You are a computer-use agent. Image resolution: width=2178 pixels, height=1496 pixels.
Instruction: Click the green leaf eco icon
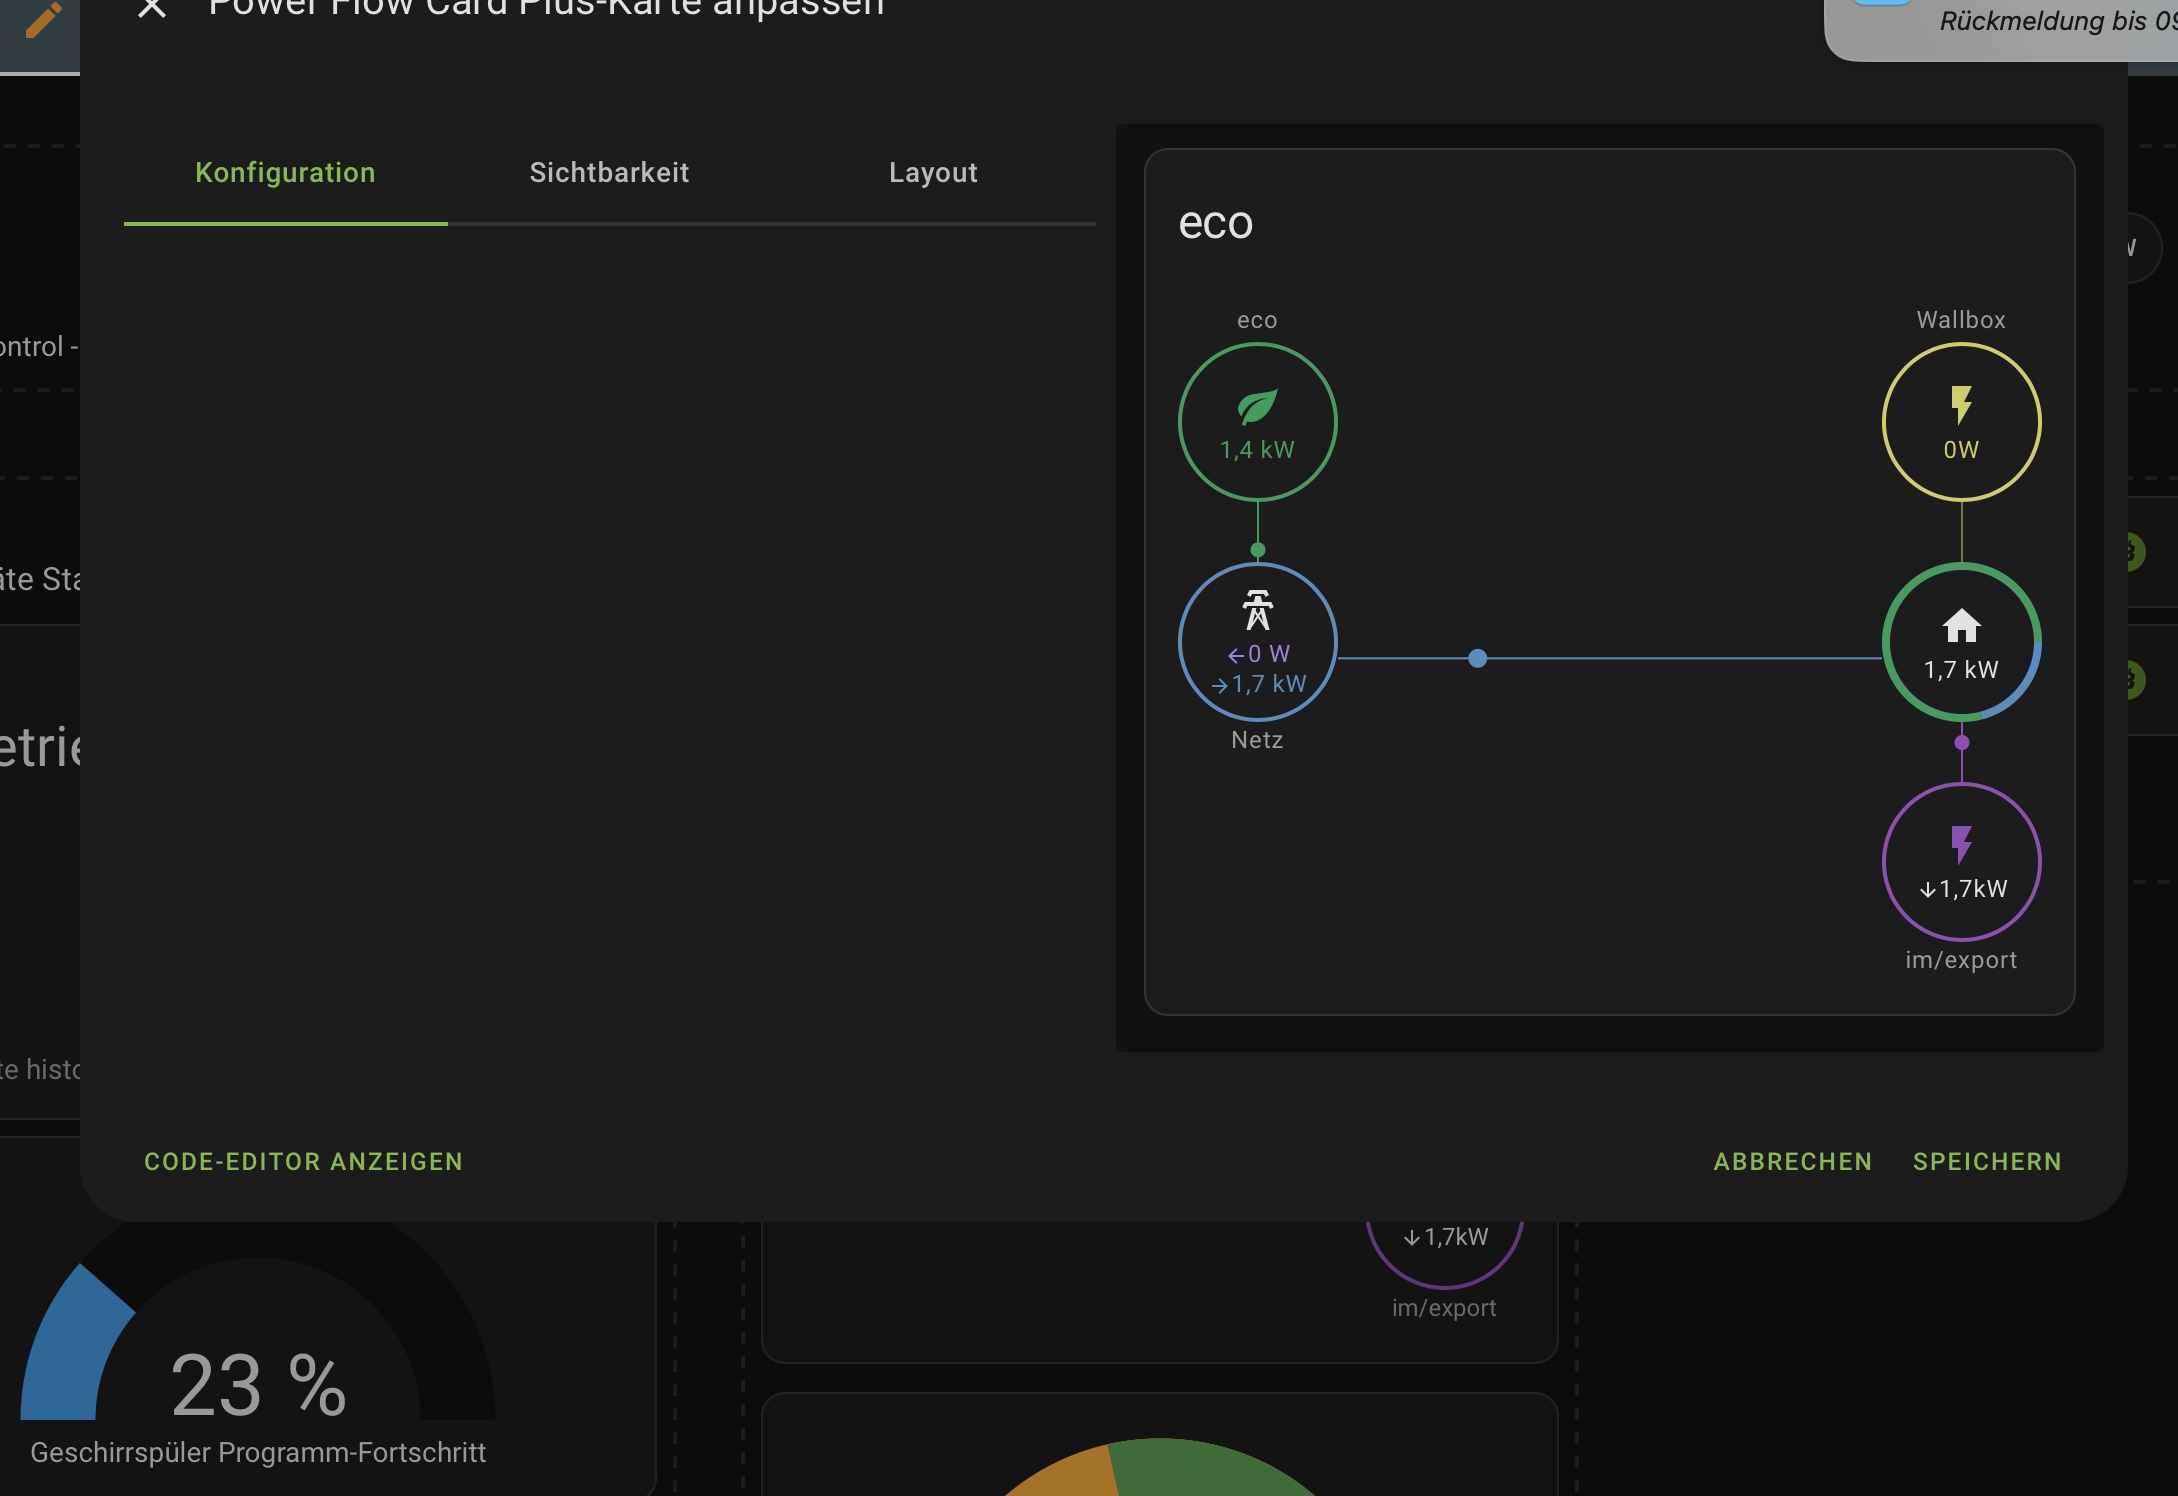pyautogui.click(x=1257, y=407)
